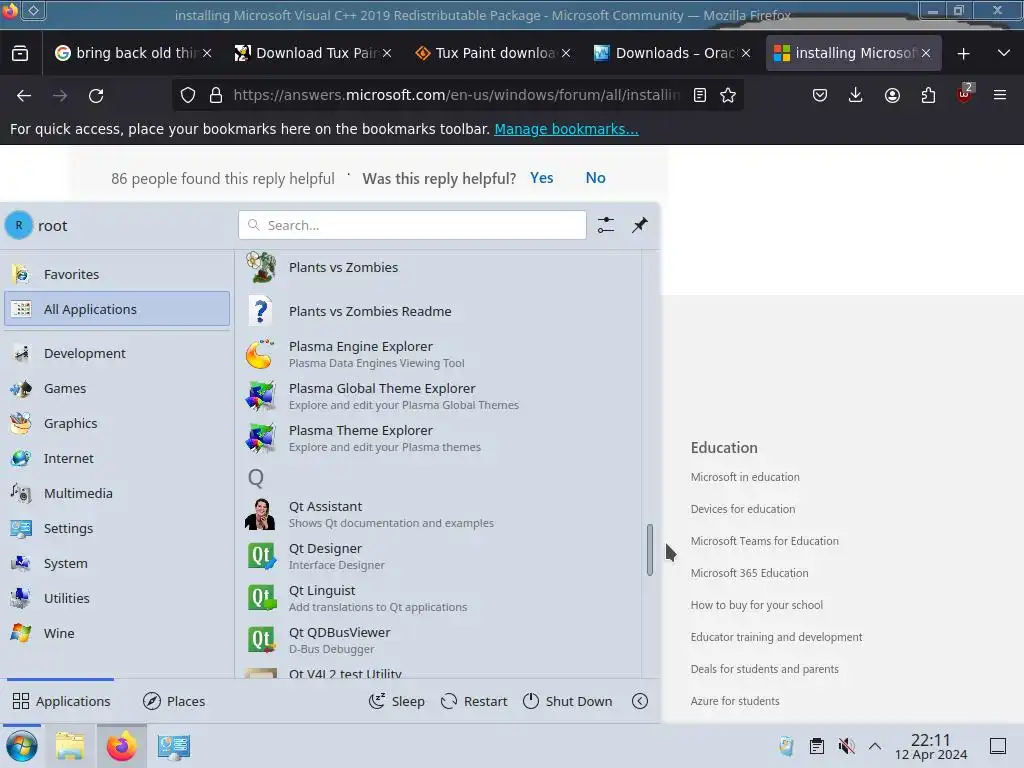The image size is (1024, 768).
Task: Click the site lock icon
Action: coord(216,95)
